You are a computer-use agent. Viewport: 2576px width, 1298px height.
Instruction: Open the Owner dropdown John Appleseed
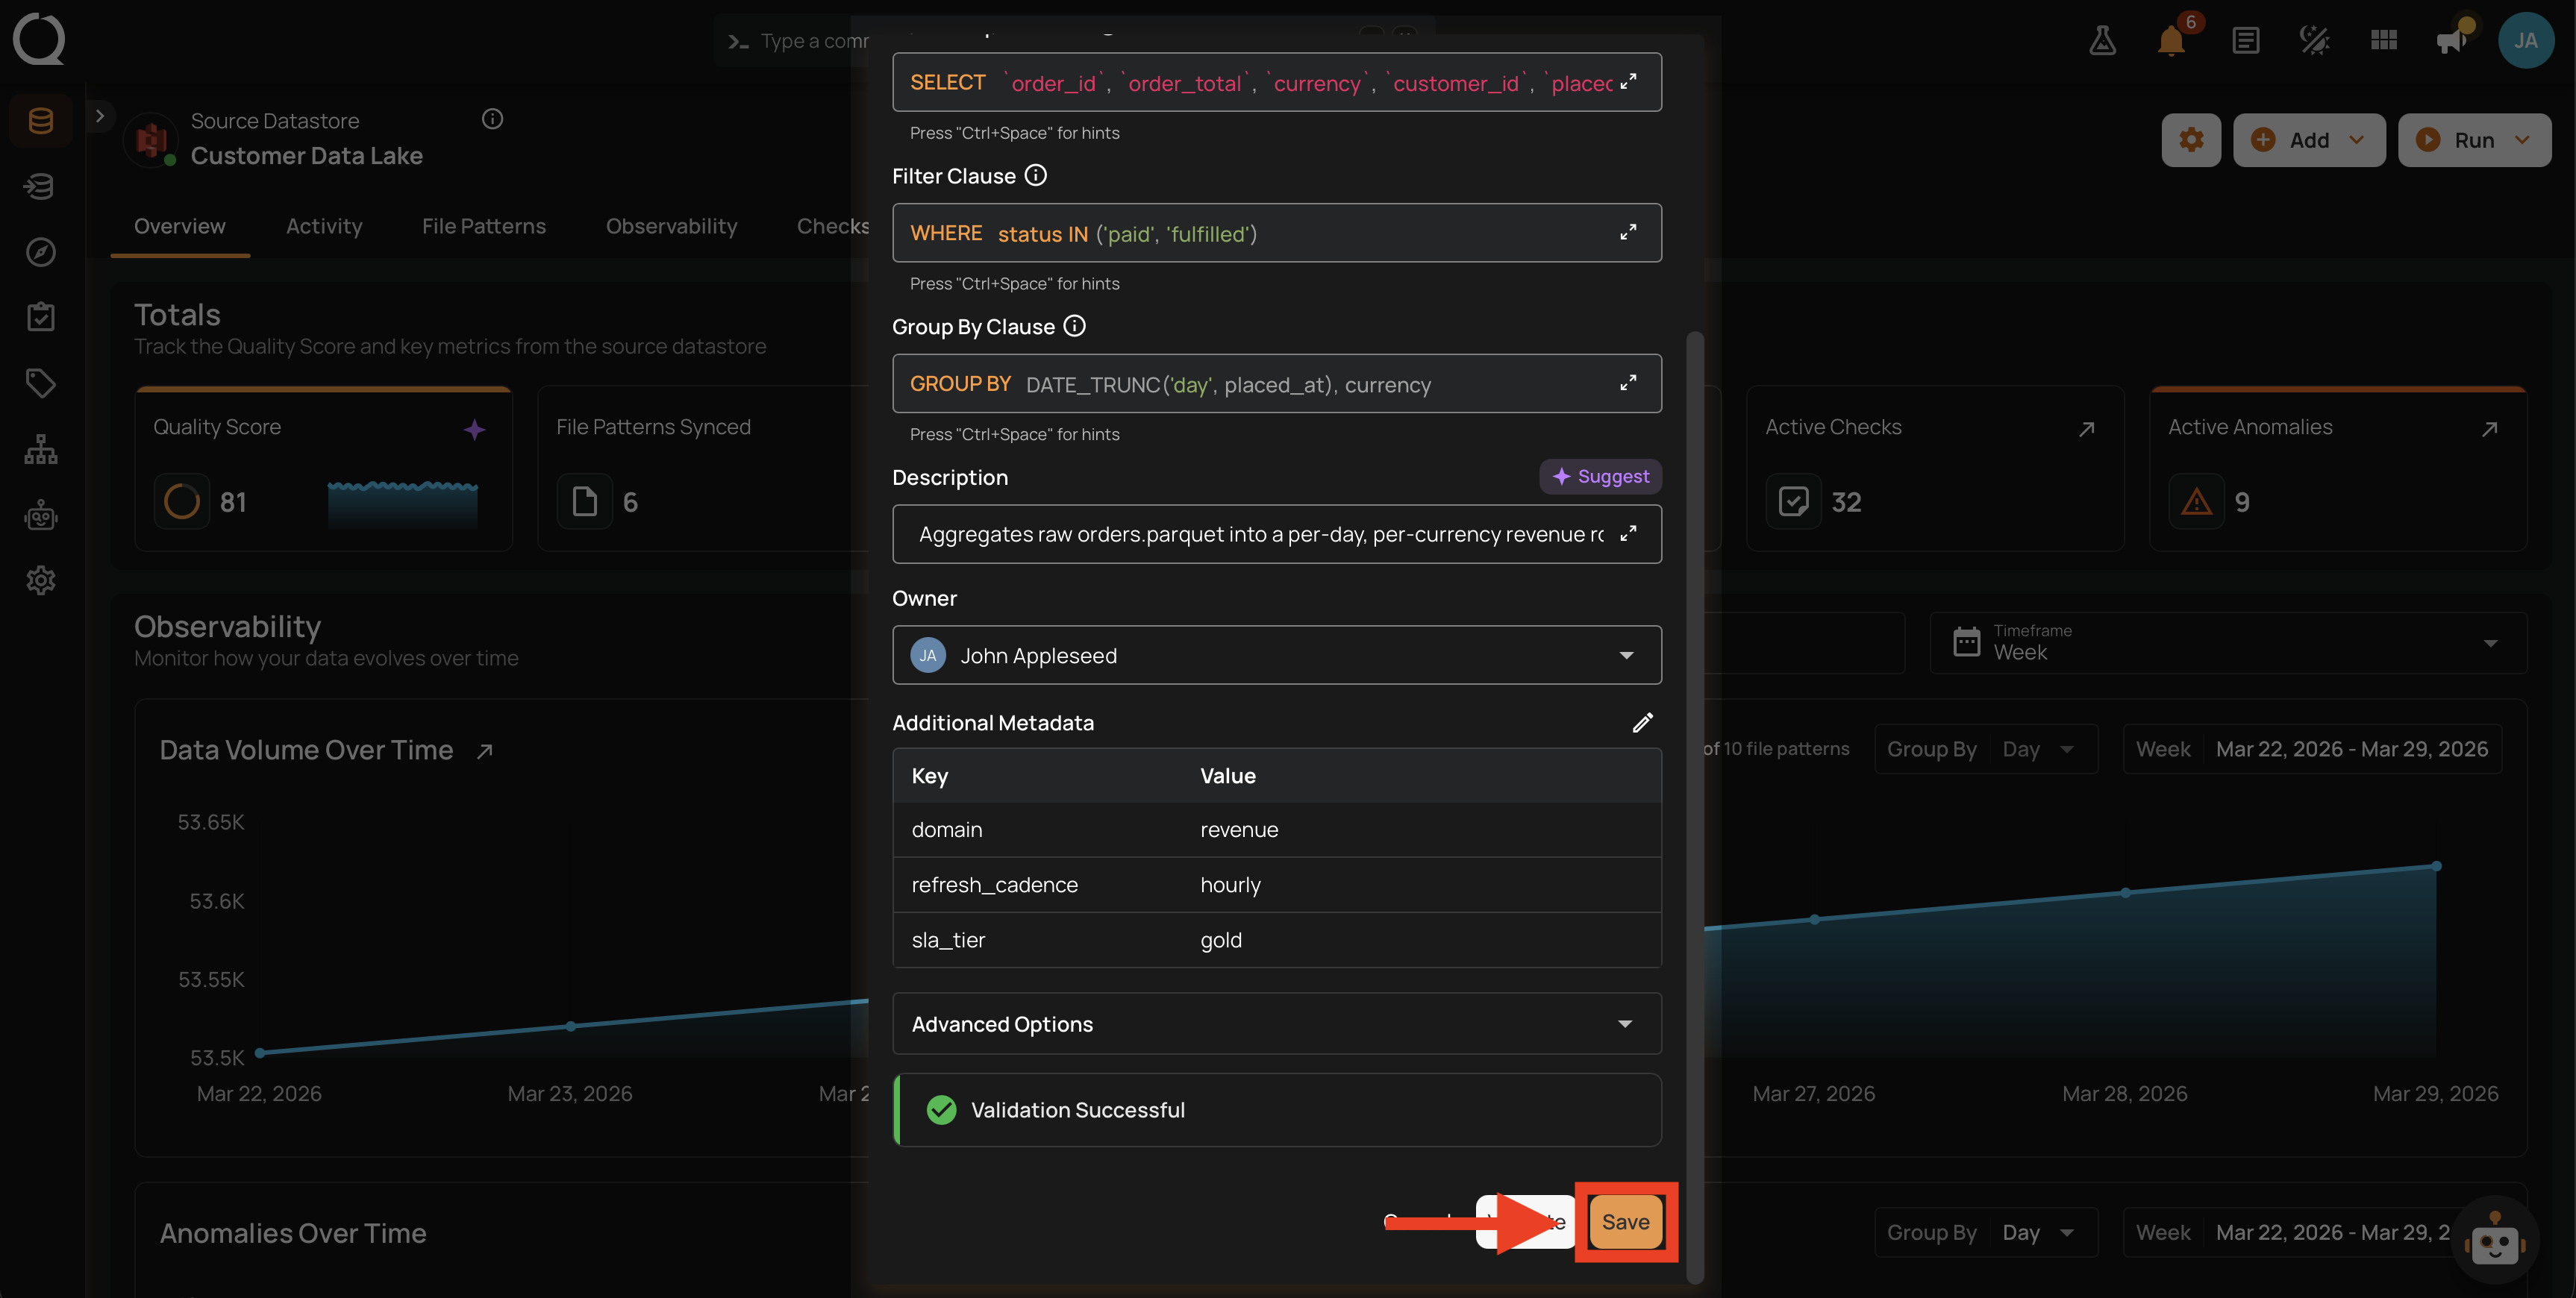coord(1277,655)
